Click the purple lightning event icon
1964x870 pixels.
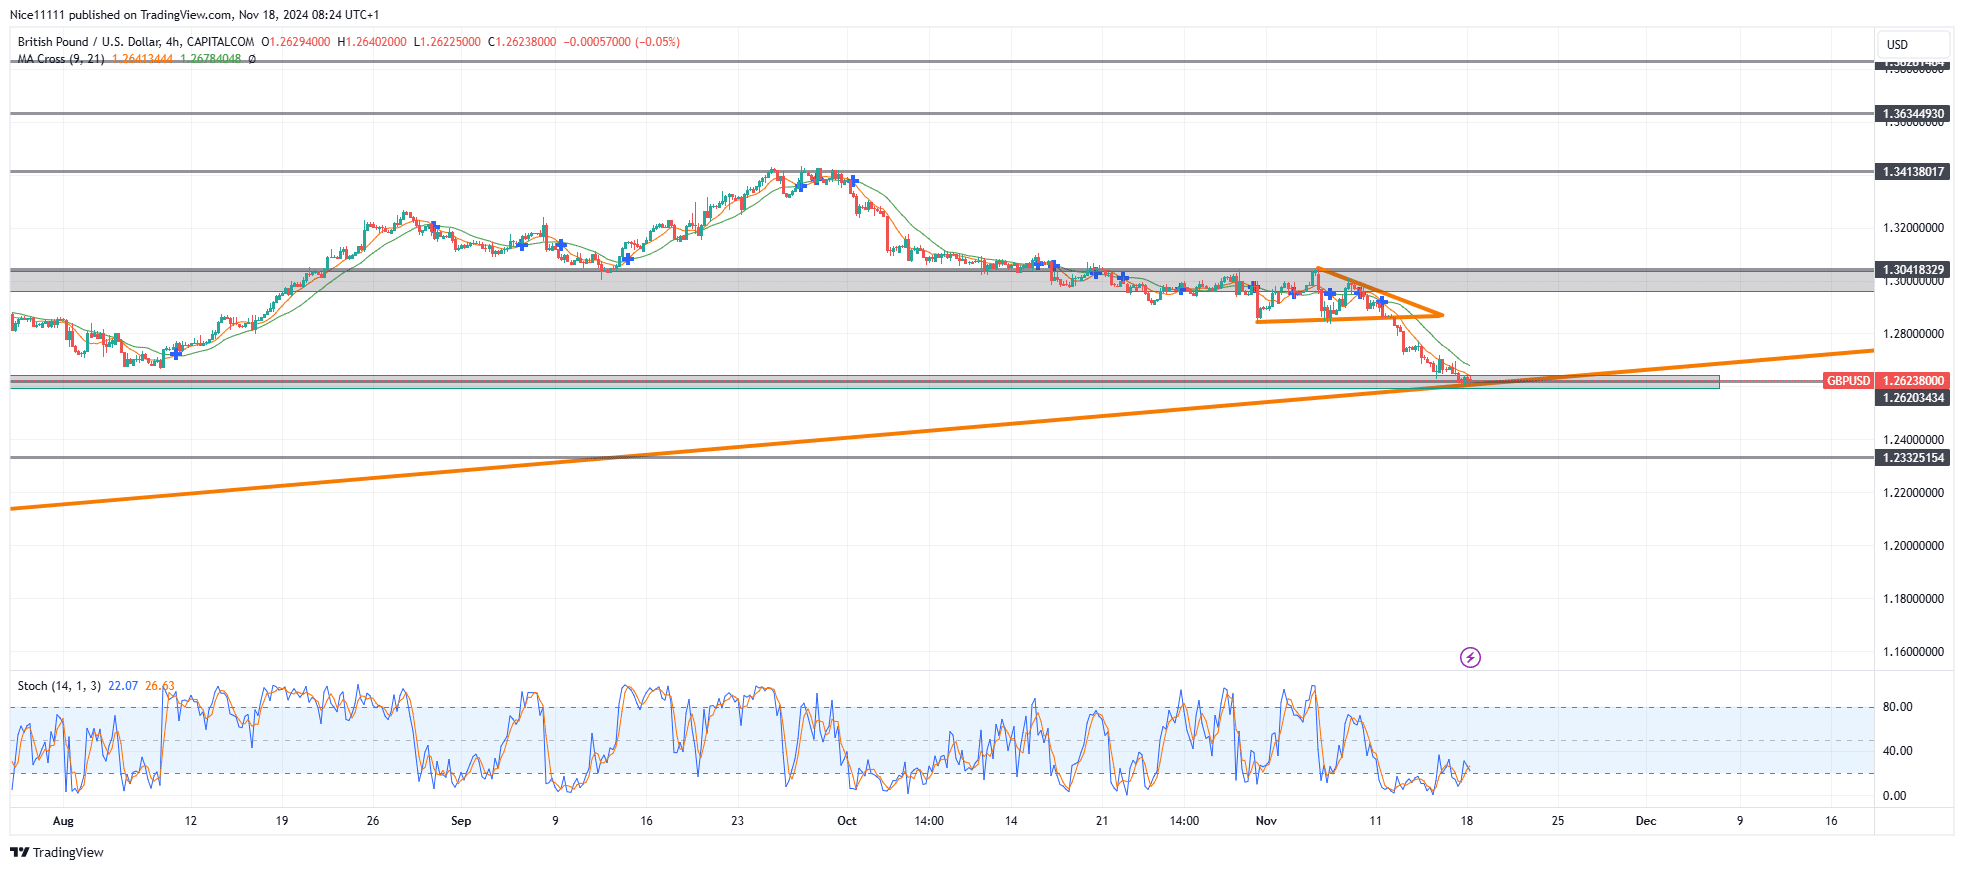click(1470, 657)
